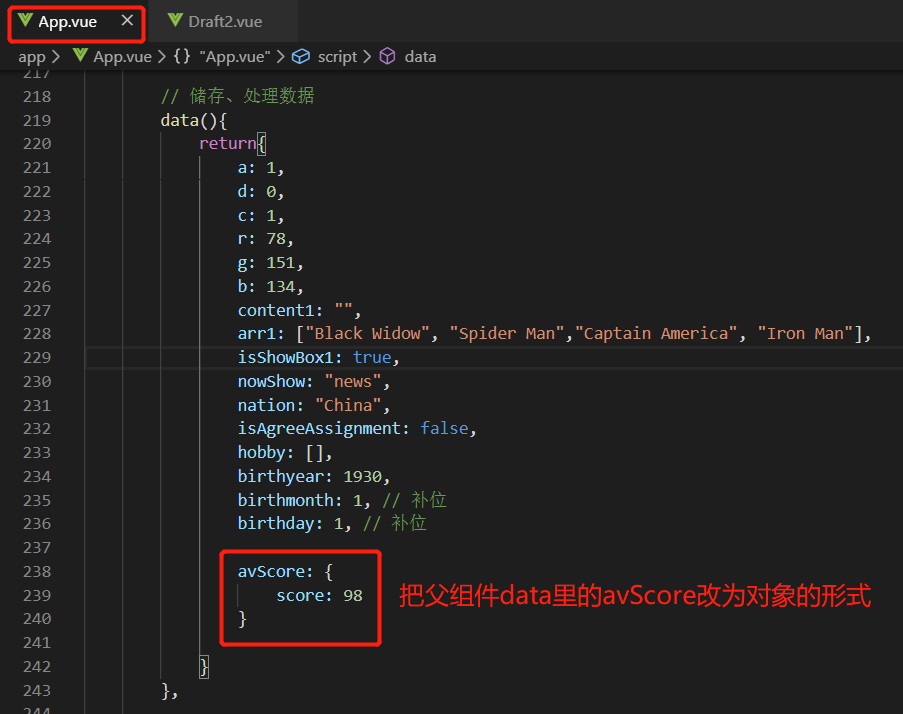
Task: Click the 'content1' property name
Action: 275,310
